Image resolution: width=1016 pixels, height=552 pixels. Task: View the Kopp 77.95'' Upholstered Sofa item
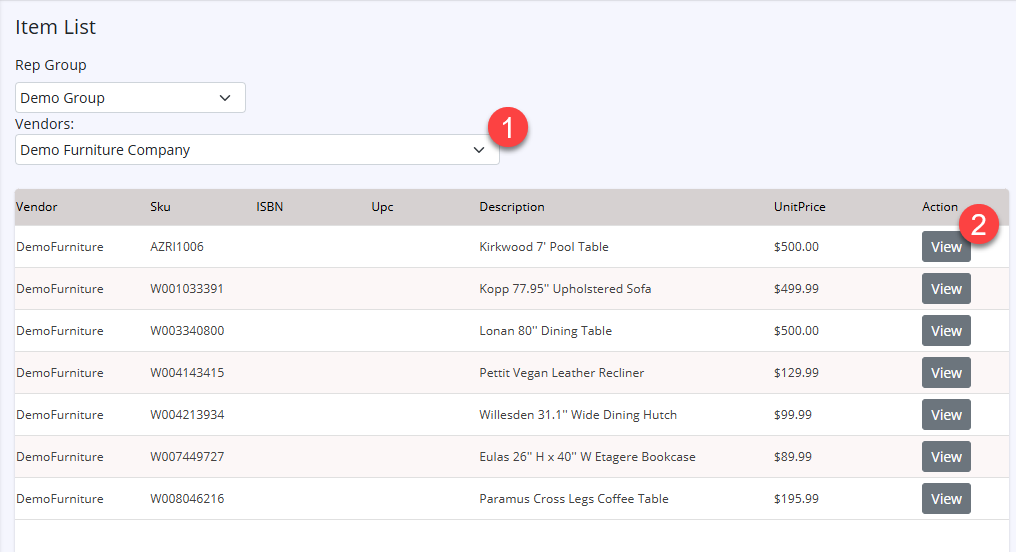point(946,289)
